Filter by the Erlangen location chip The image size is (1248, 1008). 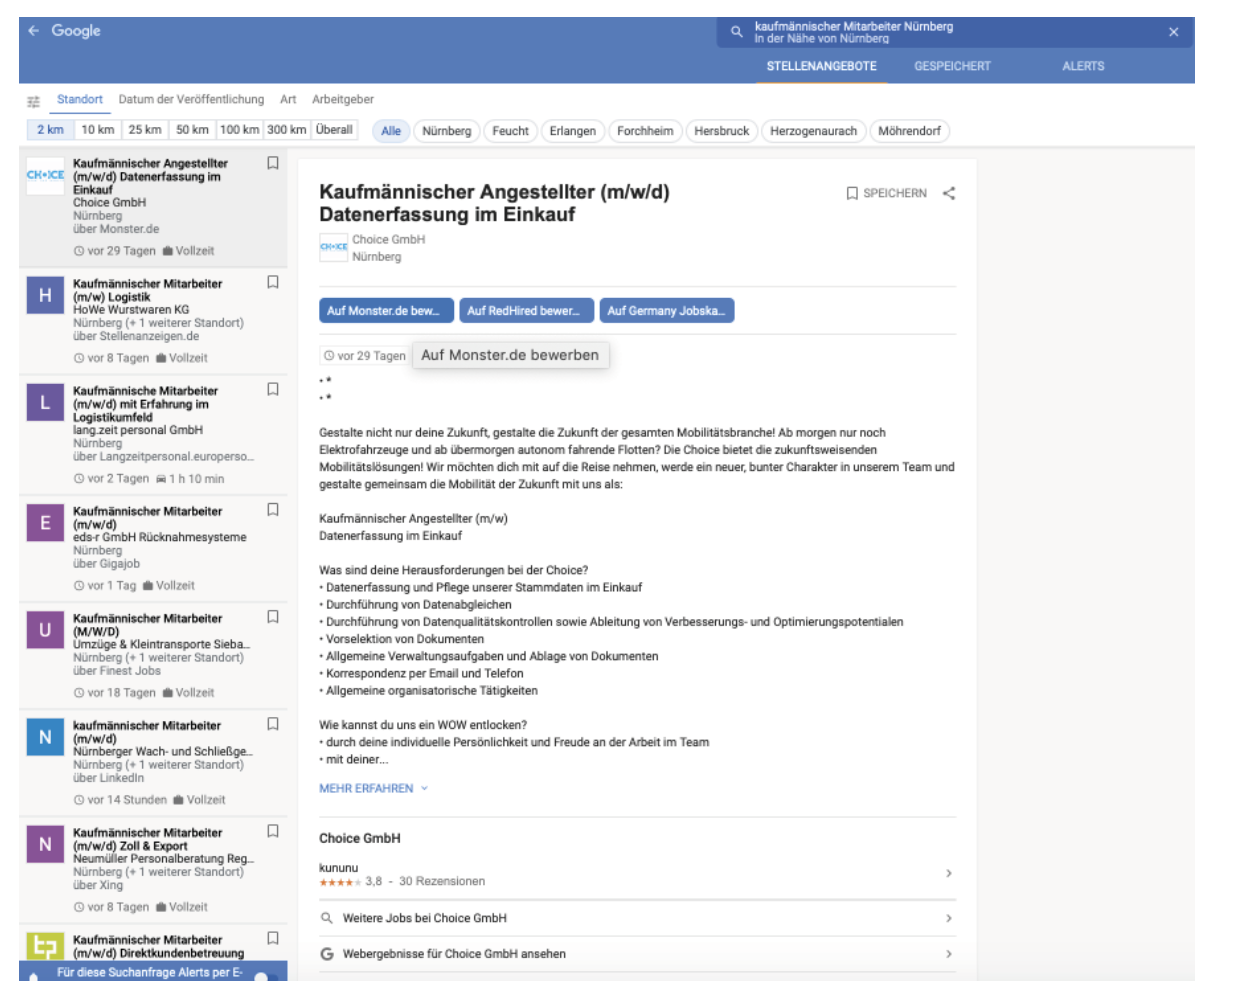(573, 131)
